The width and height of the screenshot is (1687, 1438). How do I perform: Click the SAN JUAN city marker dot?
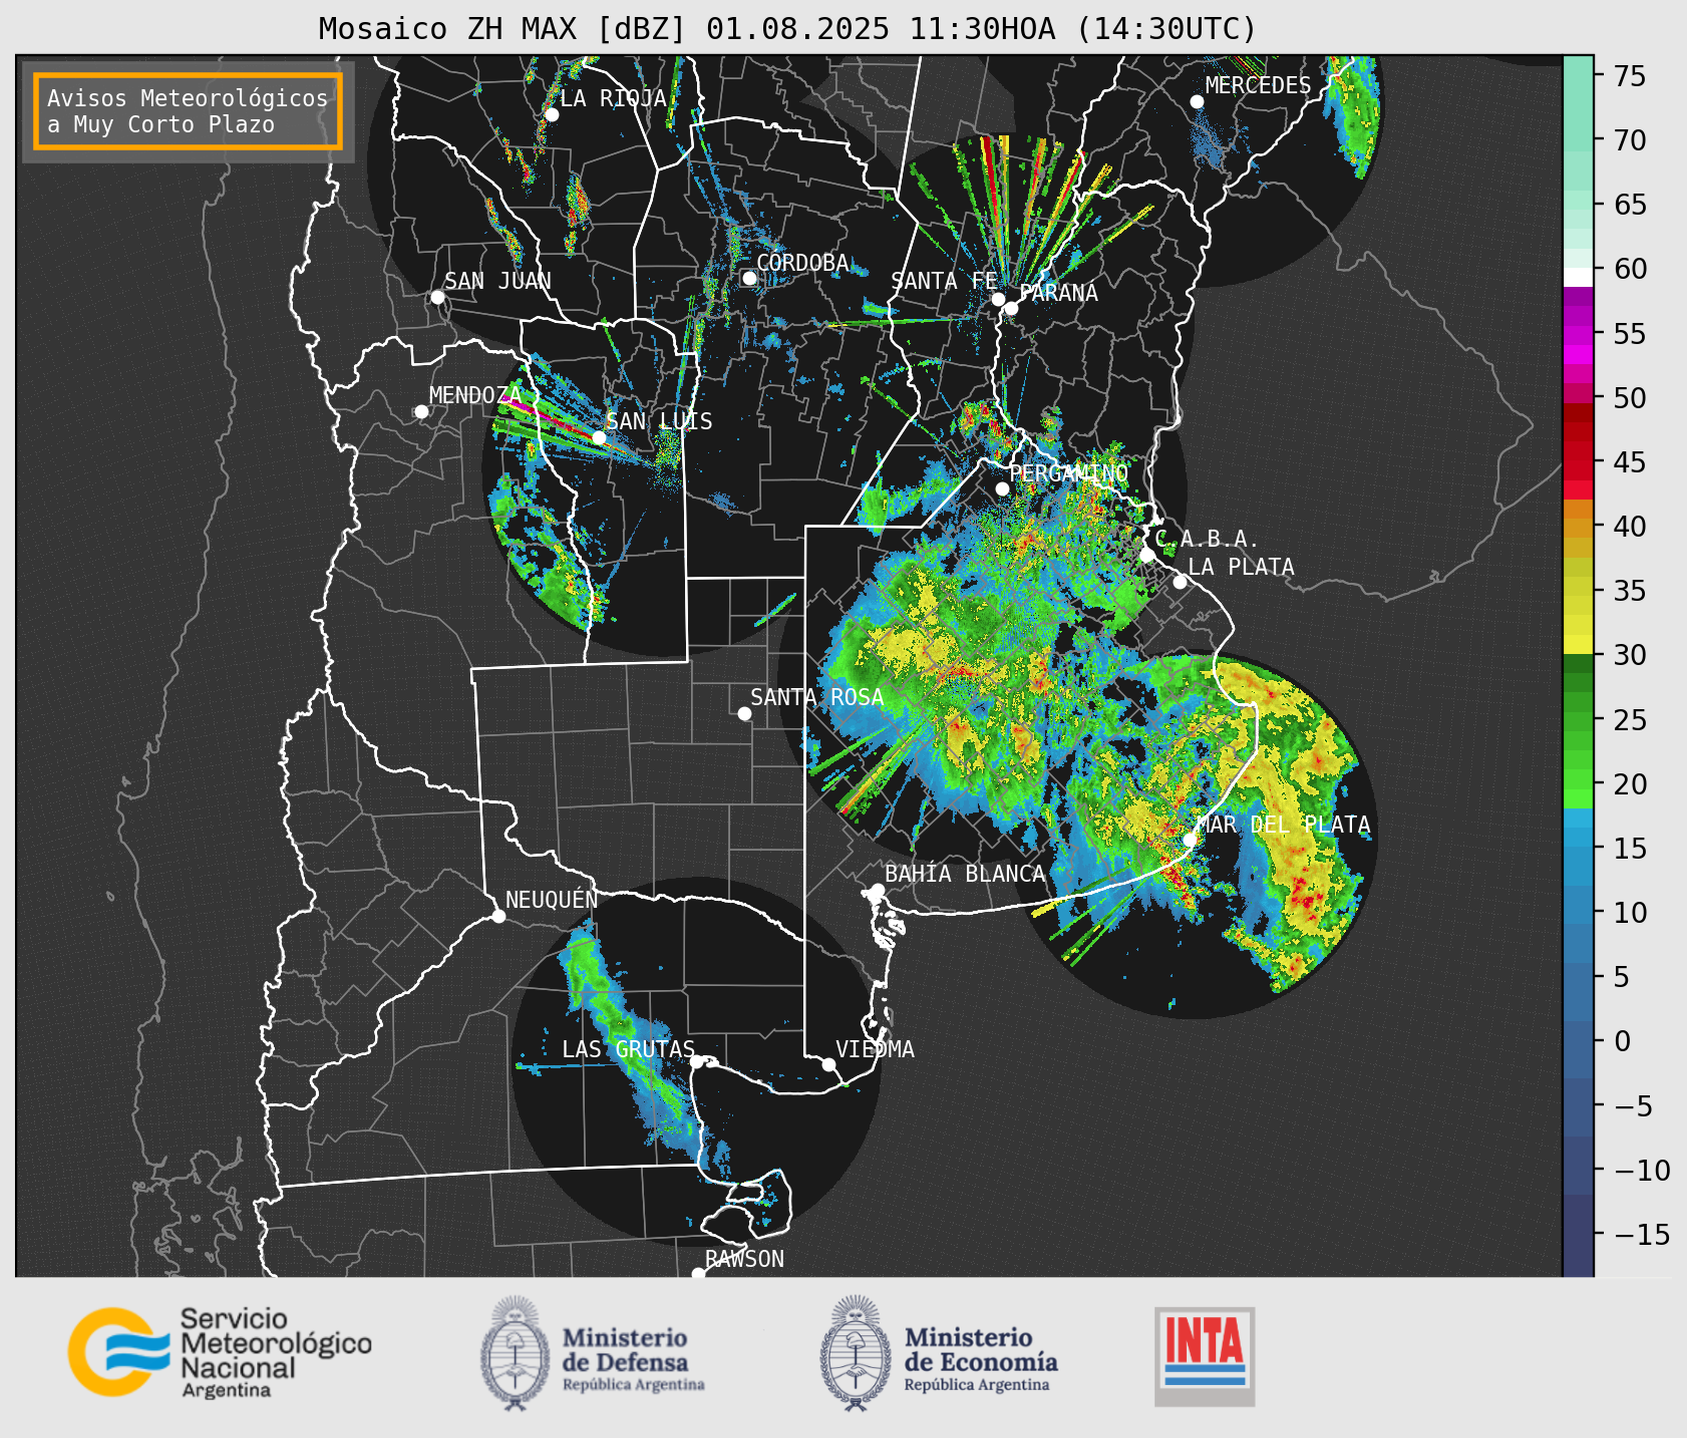tap(437, 297)
